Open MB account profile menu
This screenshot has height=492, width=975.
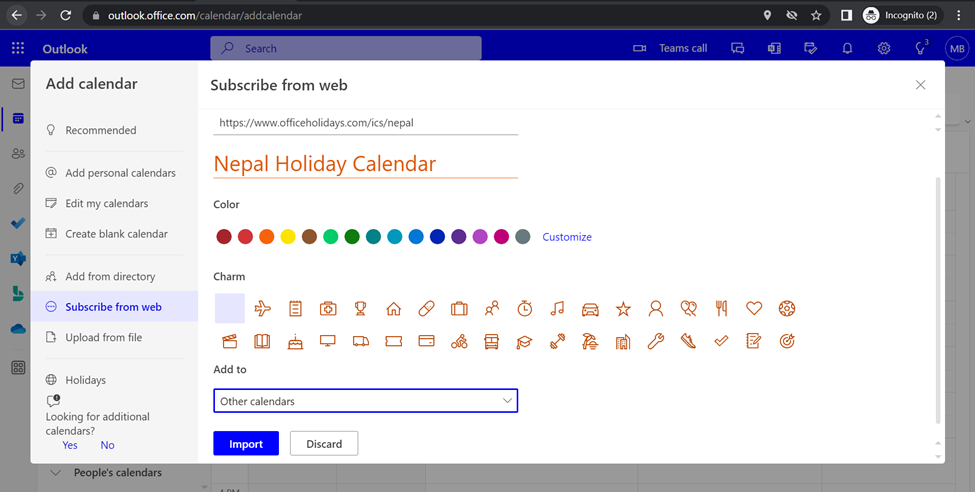tap(957, 49)
